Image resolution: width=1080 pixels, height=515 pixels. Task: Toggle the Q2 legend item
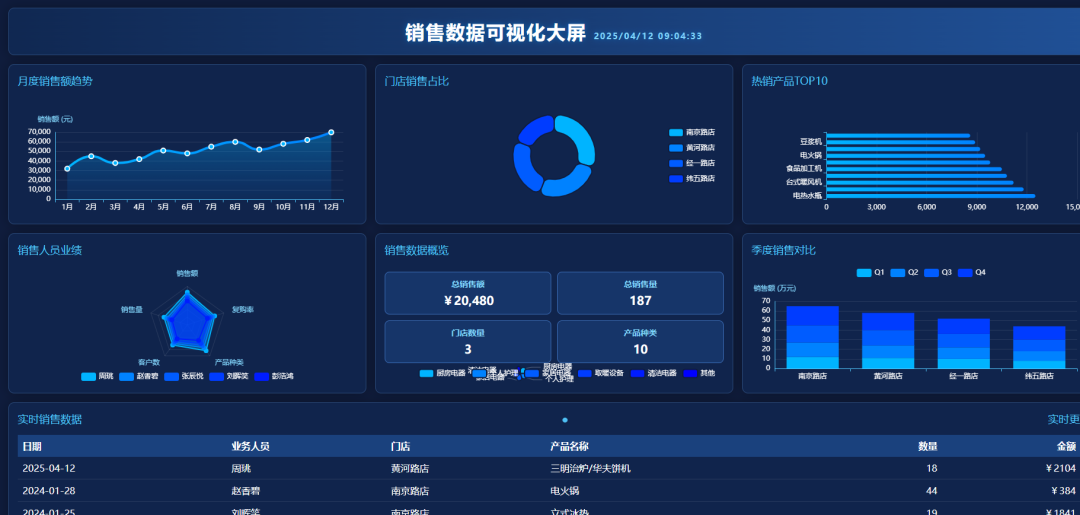tap(904, 273)
